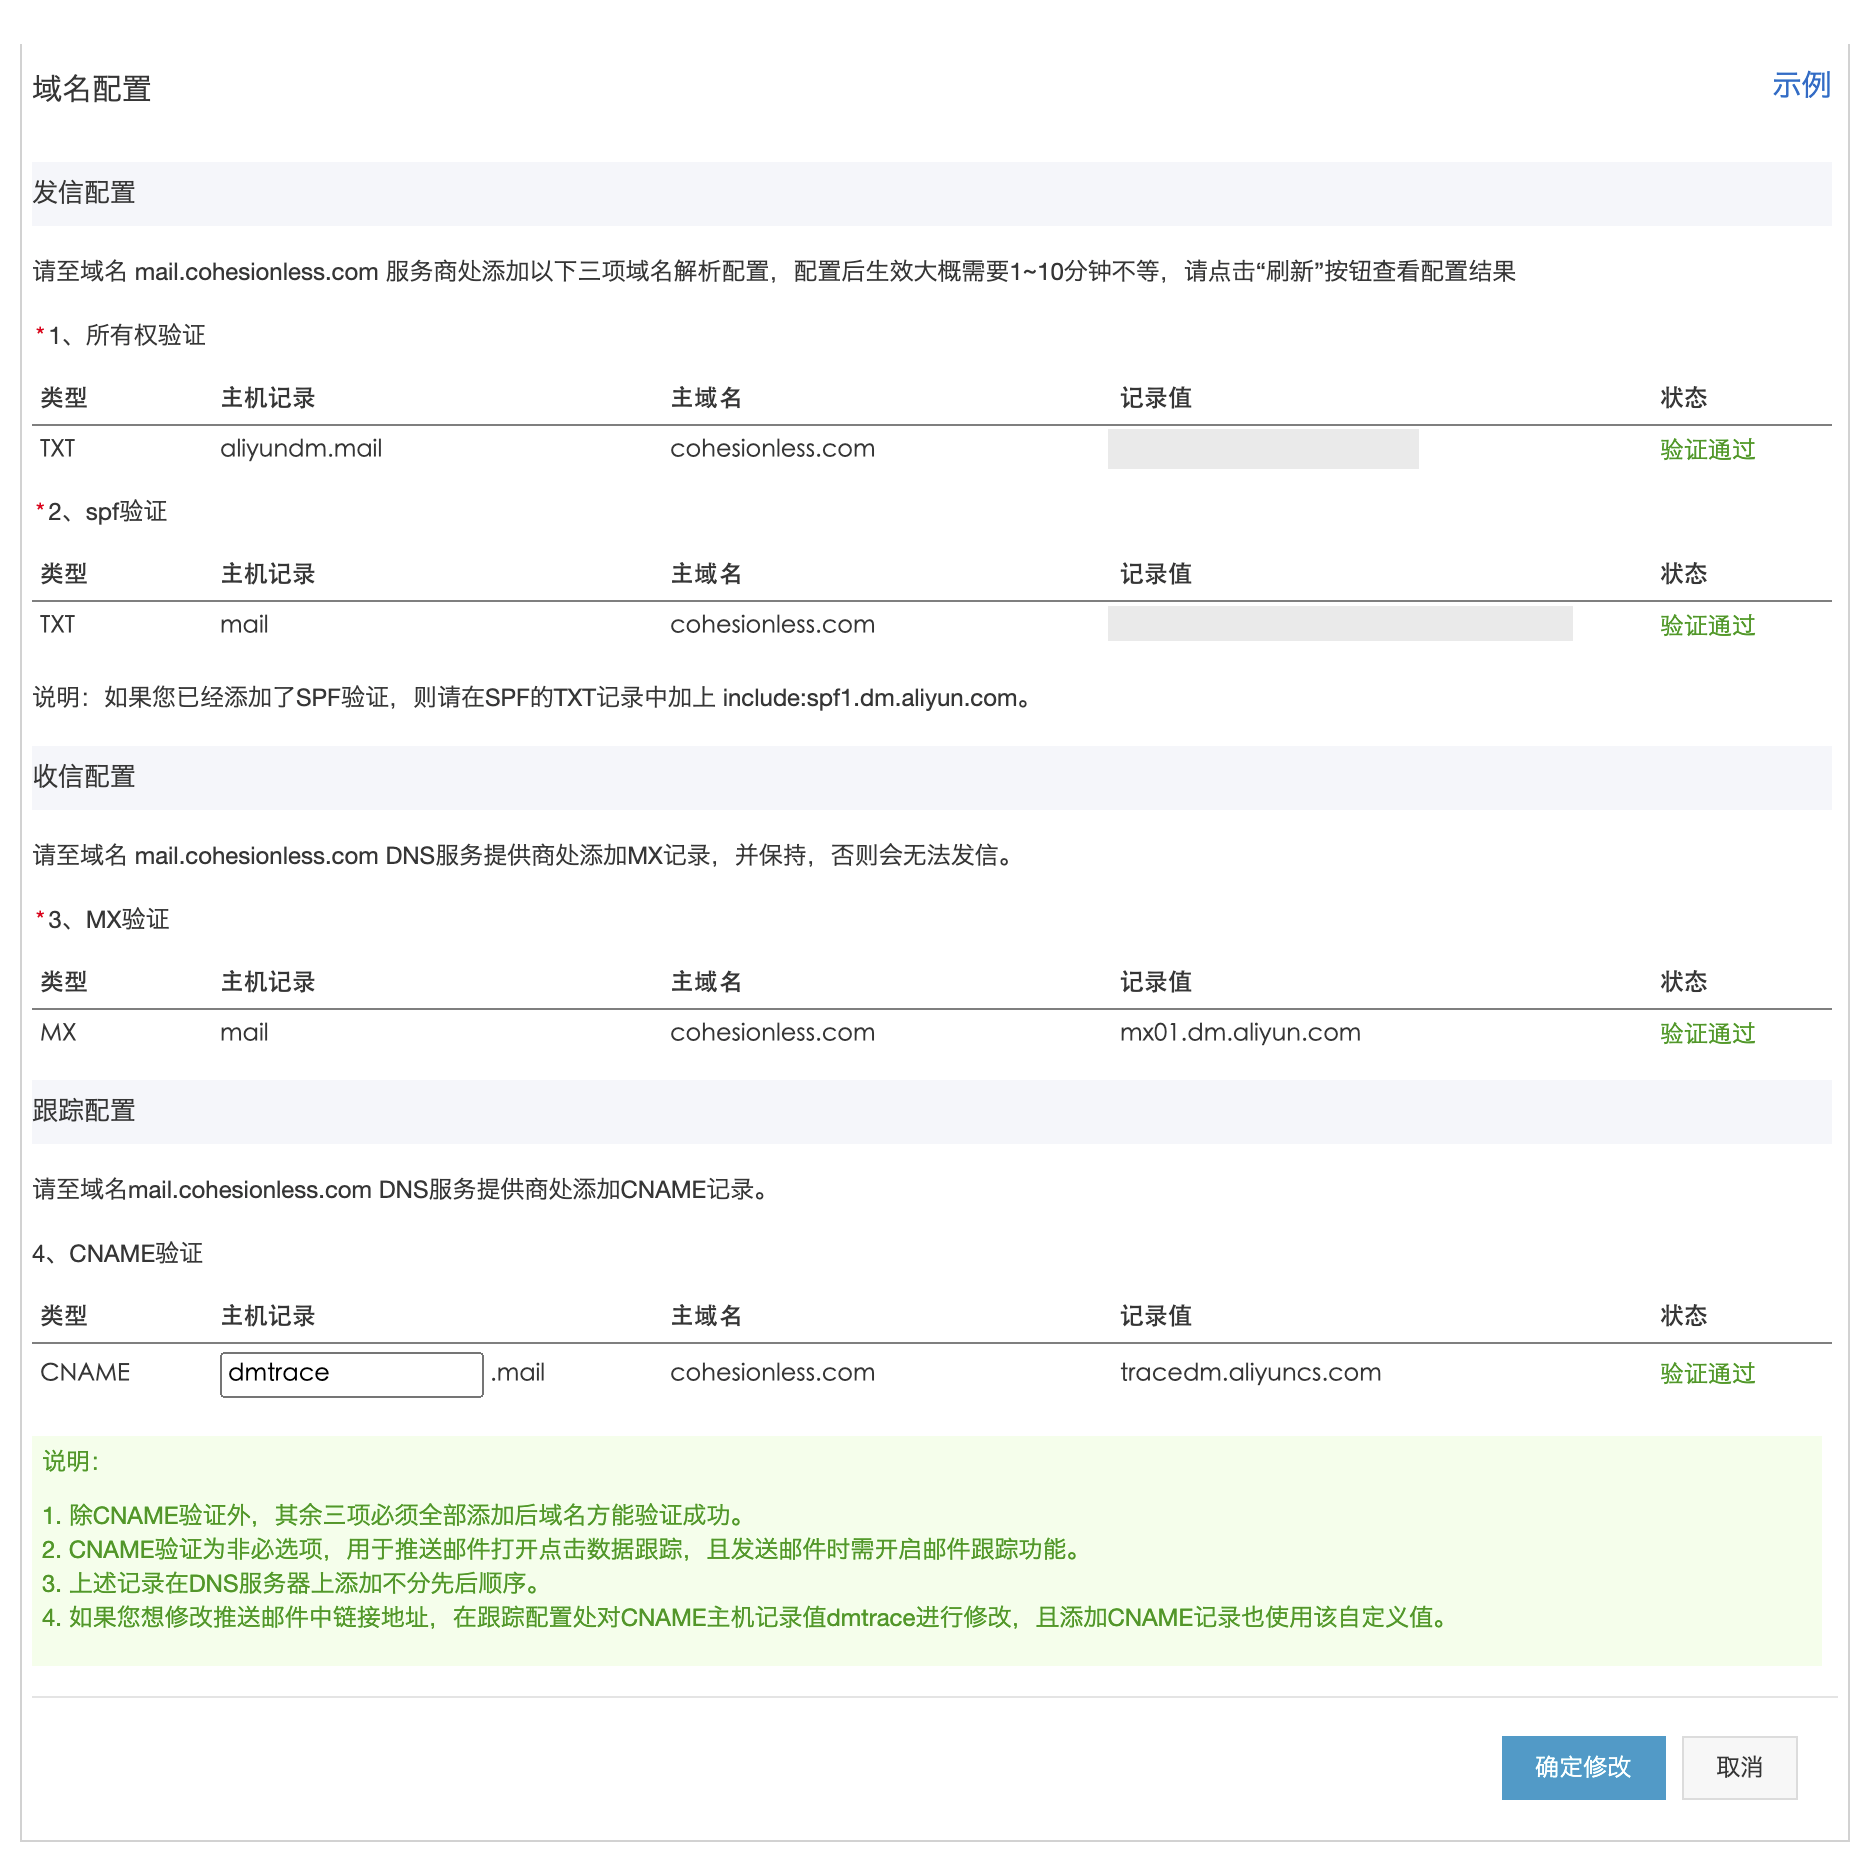Image resolution: width=1870 pixels, height=1870 pixels.
Task: Click the CNAME type cell
Action: click(x=85, y=1373)
